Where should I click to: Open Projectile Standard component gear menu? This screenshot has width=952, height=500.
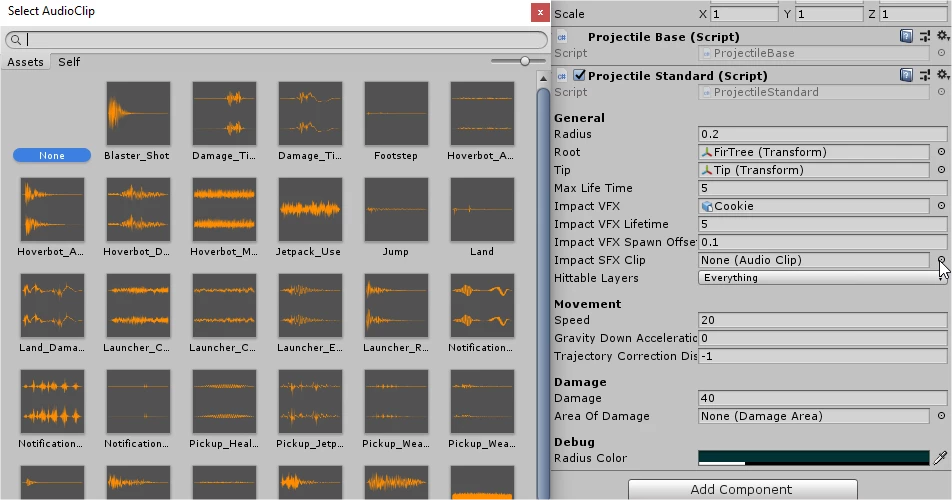tap(942, 75)
